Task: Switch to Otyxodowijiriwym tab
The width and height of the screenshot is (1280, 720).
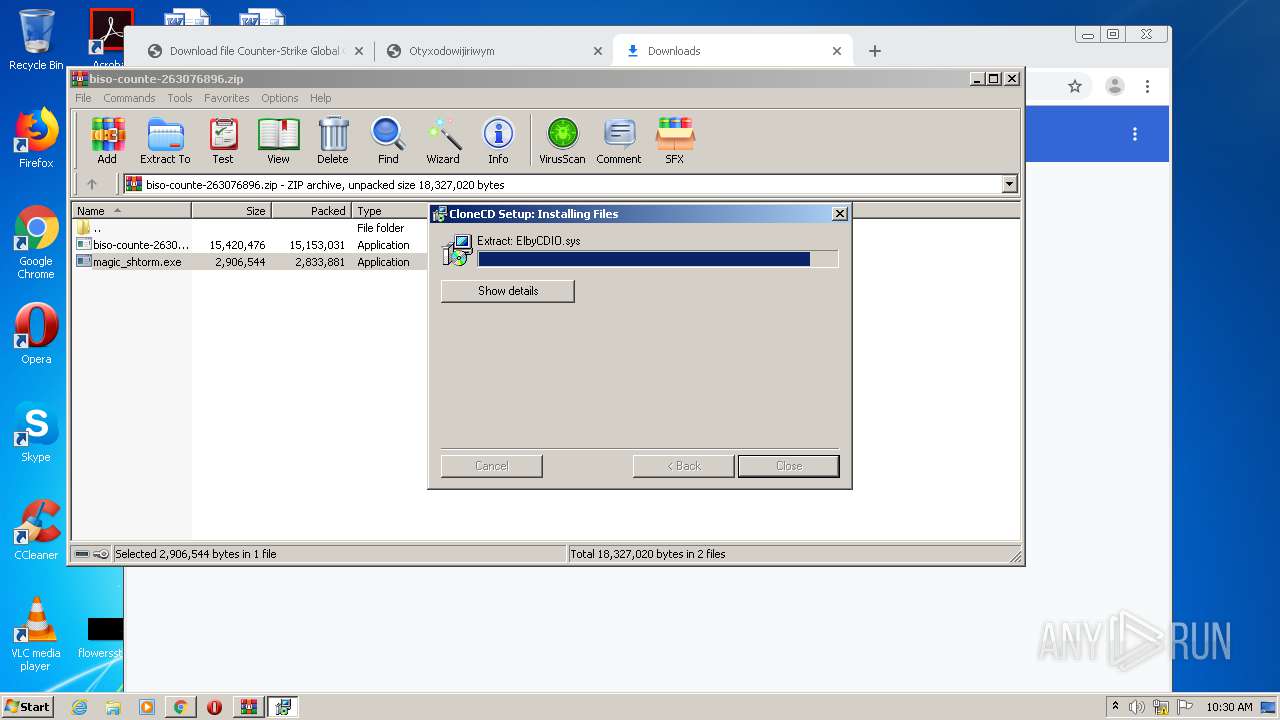Action: click(x=495, y=51)
